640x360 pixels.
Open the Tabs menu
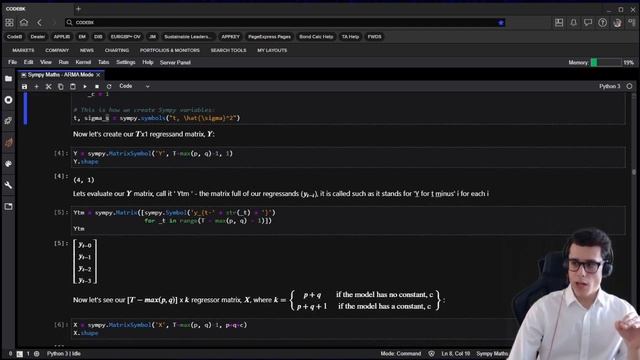click(103, 62)
